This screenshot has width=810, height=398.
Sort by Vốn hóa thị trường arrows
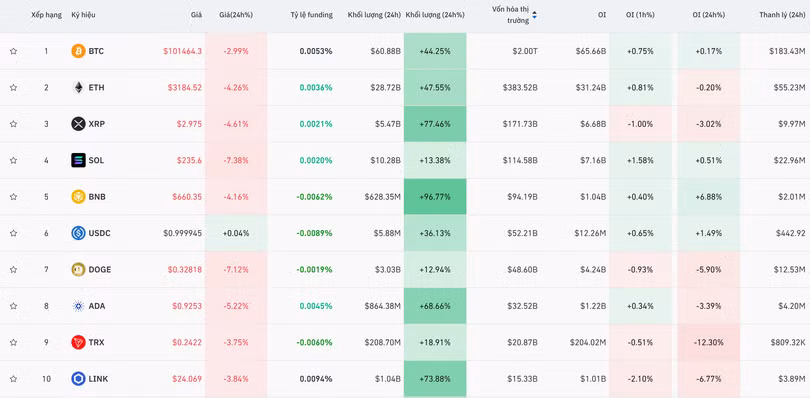click(535, 15)
